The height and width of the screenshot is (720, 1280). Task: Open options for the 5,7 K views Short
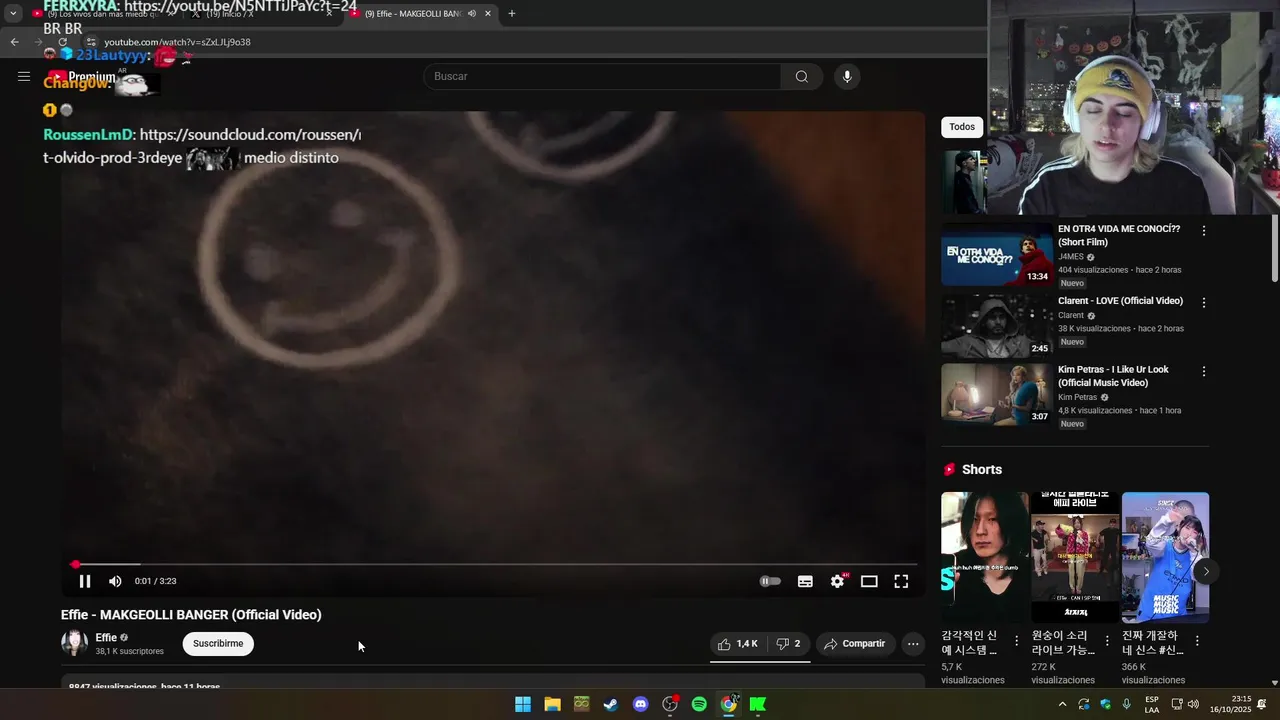1017,640
